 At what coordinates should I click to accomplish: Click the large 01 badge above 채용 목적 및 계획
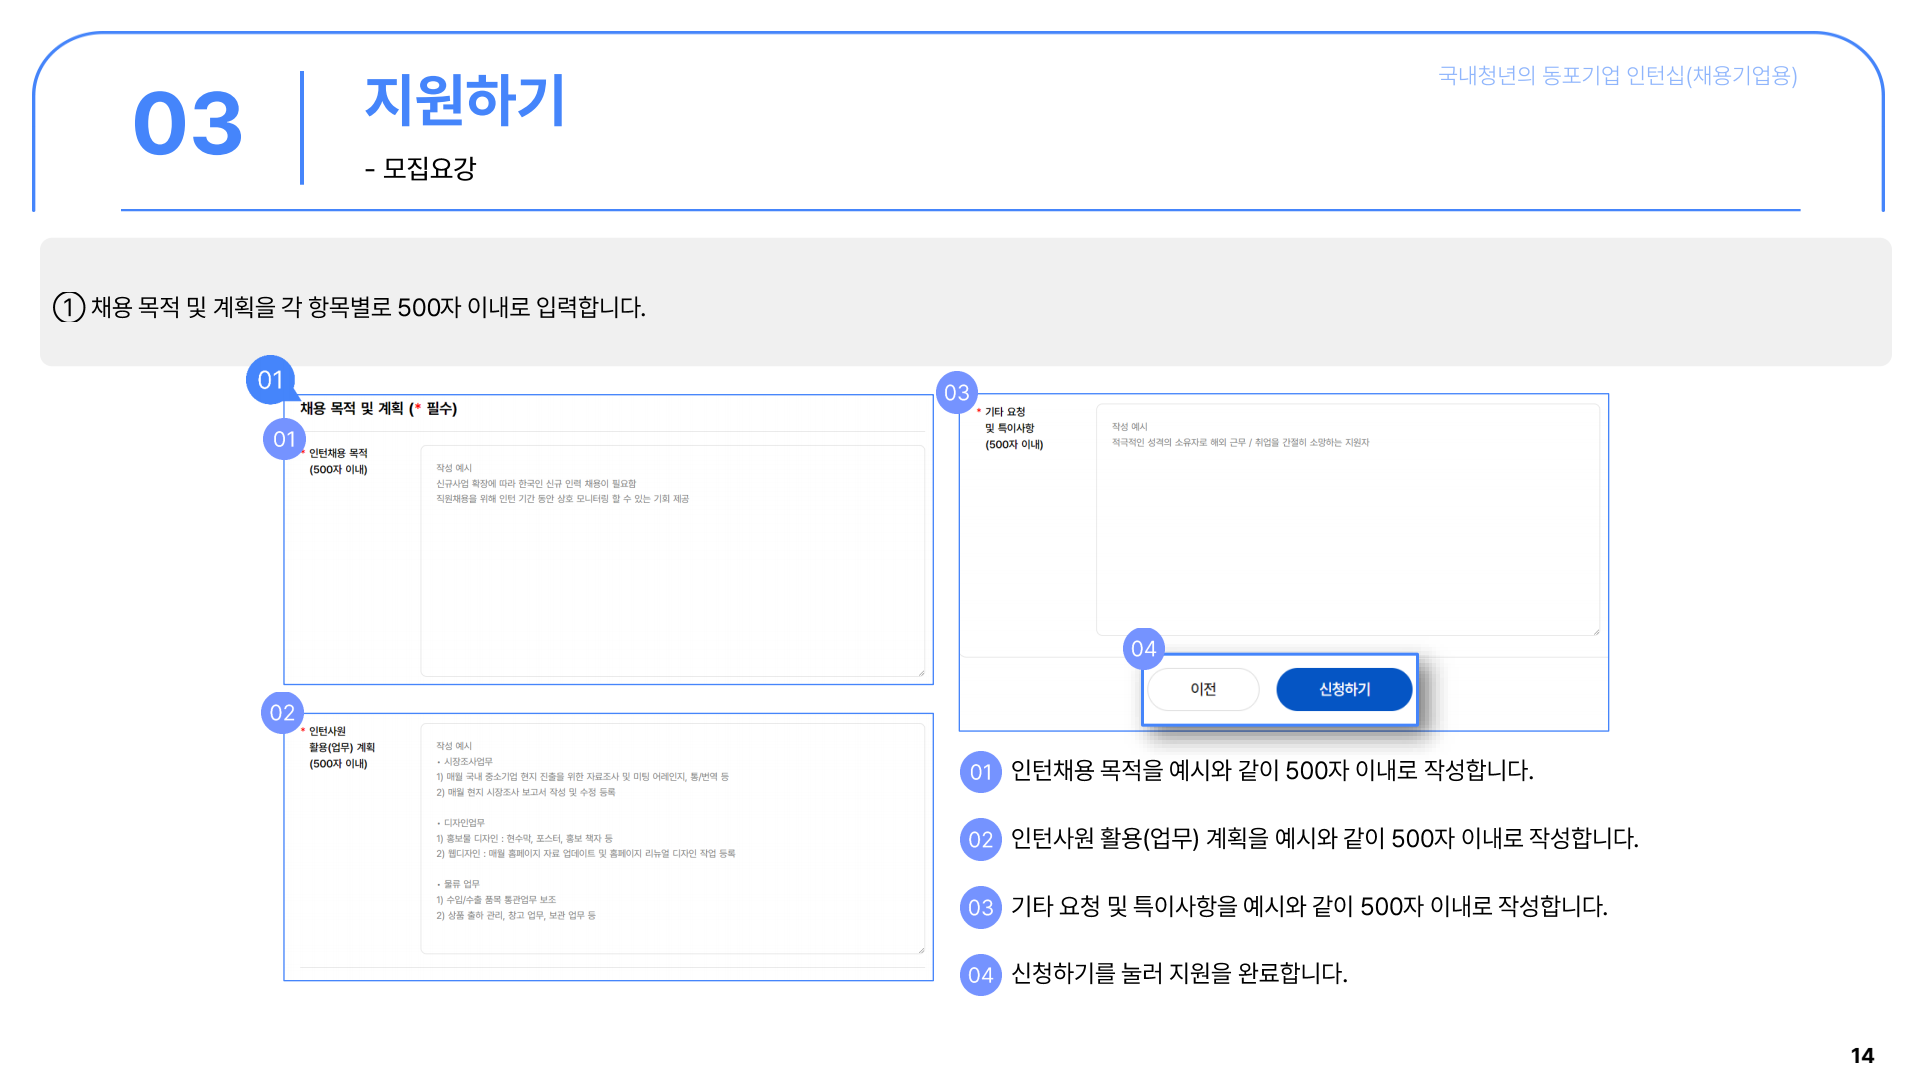[x=270, y=380]
